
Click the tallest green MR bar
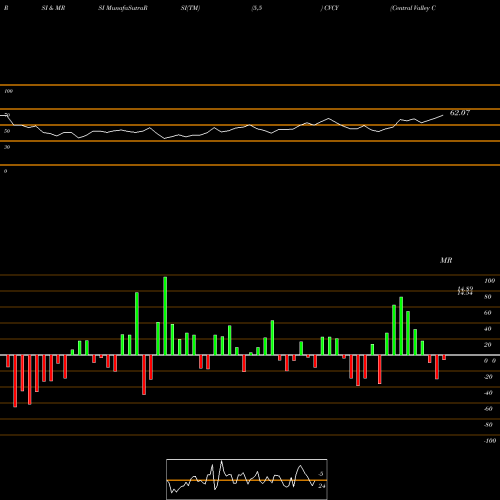165,316
